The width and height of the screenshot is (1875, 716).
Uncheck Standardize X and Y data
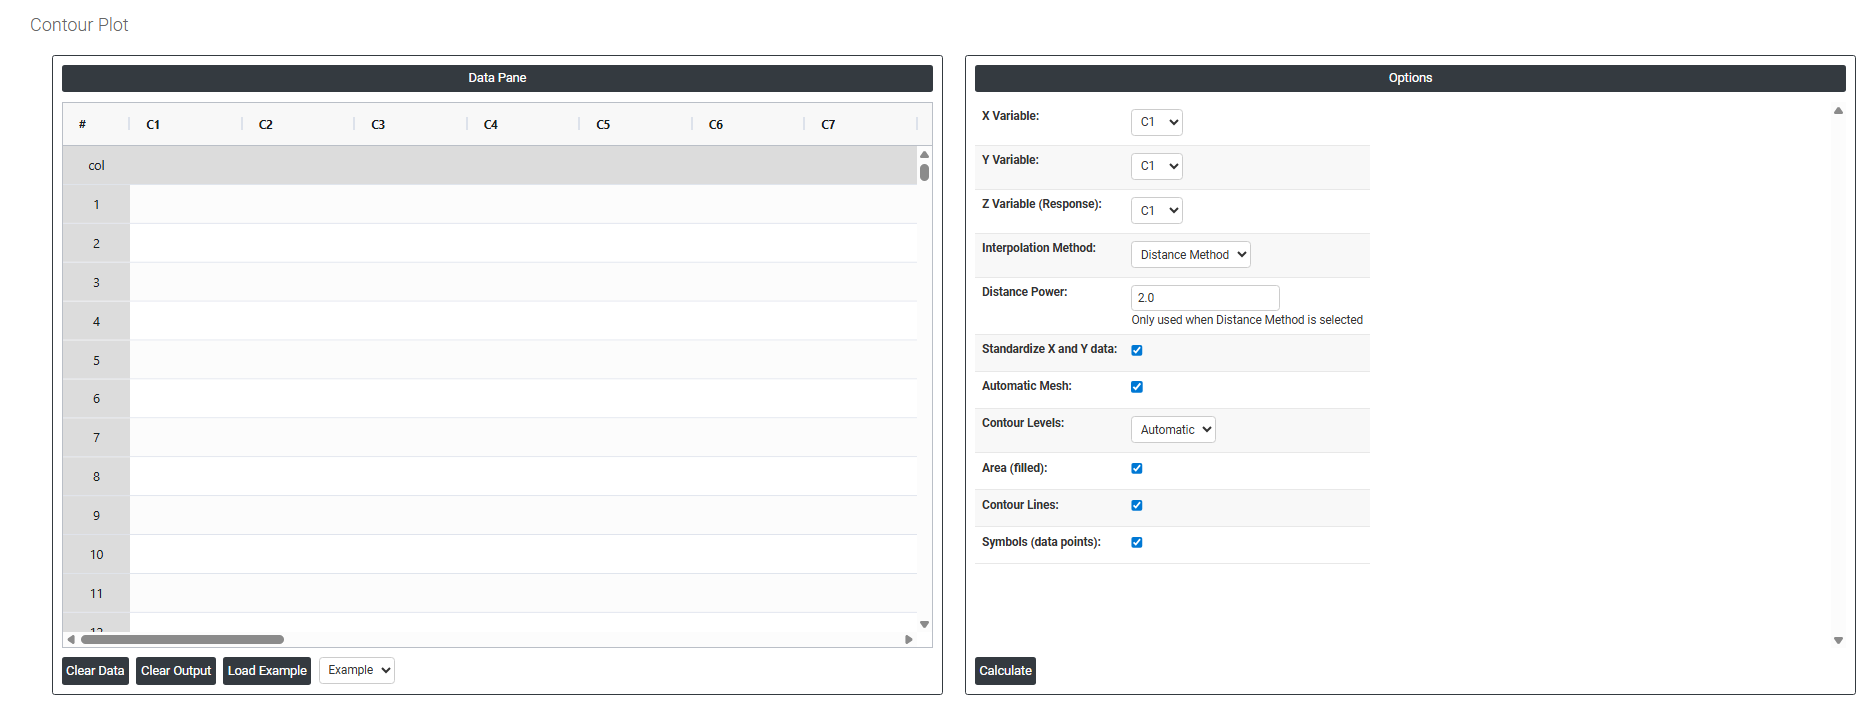(1137, 350)
